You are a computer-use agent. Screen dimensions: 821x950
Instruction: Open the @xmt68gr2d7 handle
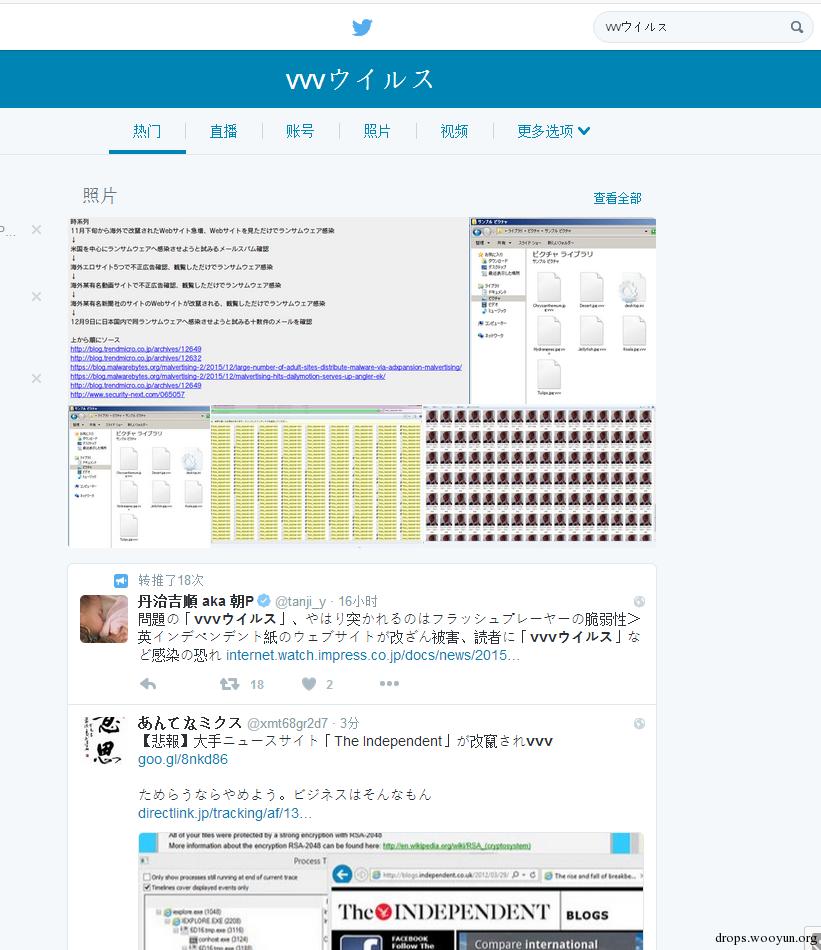(287, 723)
